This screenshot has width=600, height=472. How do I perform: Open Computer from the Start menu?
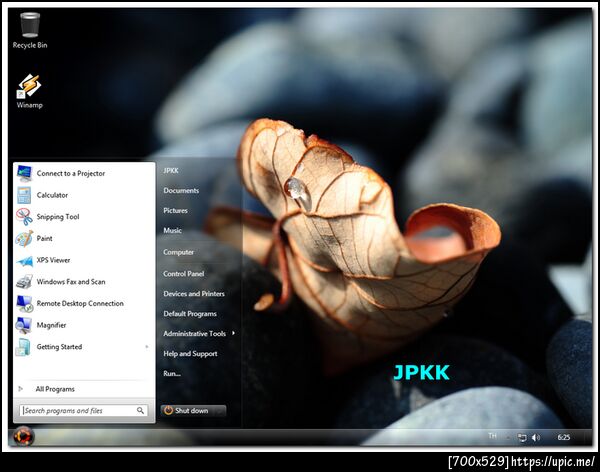tap(178, 252)
